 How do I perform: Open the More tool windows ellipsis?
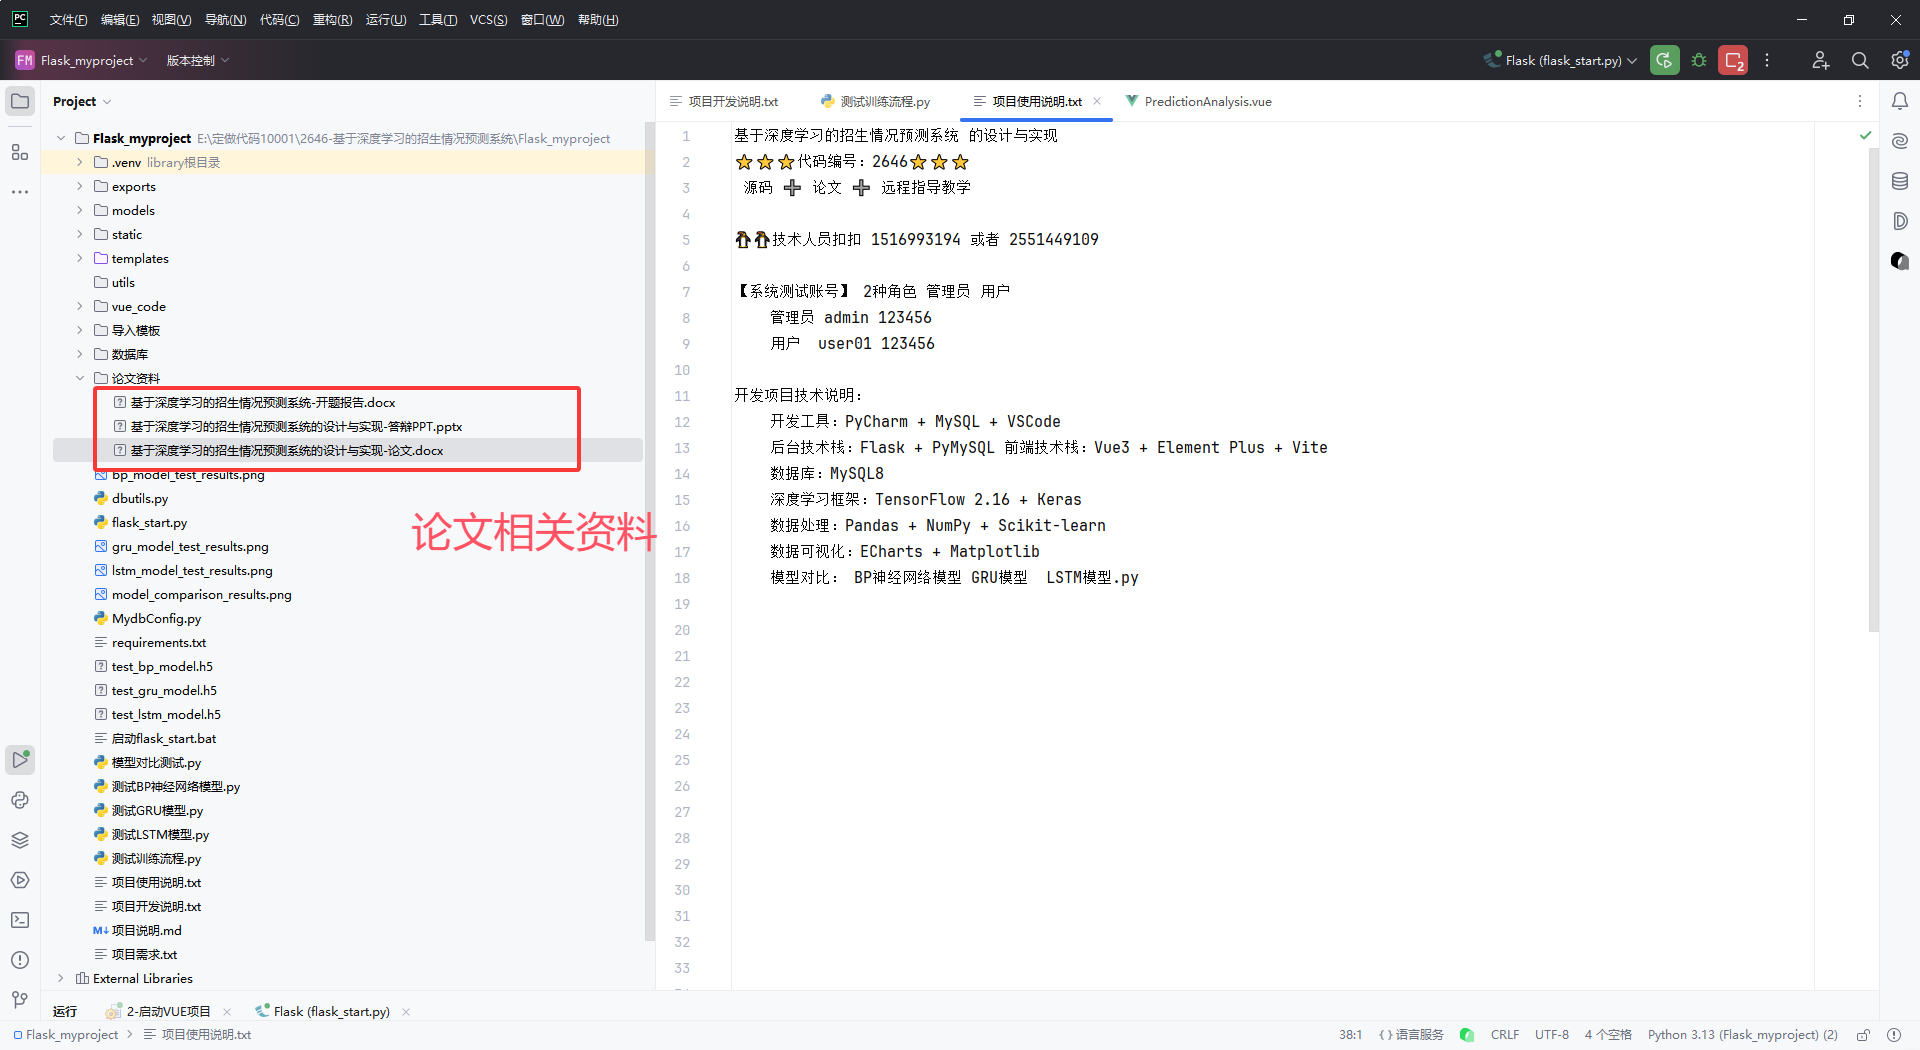coord(20,191)
